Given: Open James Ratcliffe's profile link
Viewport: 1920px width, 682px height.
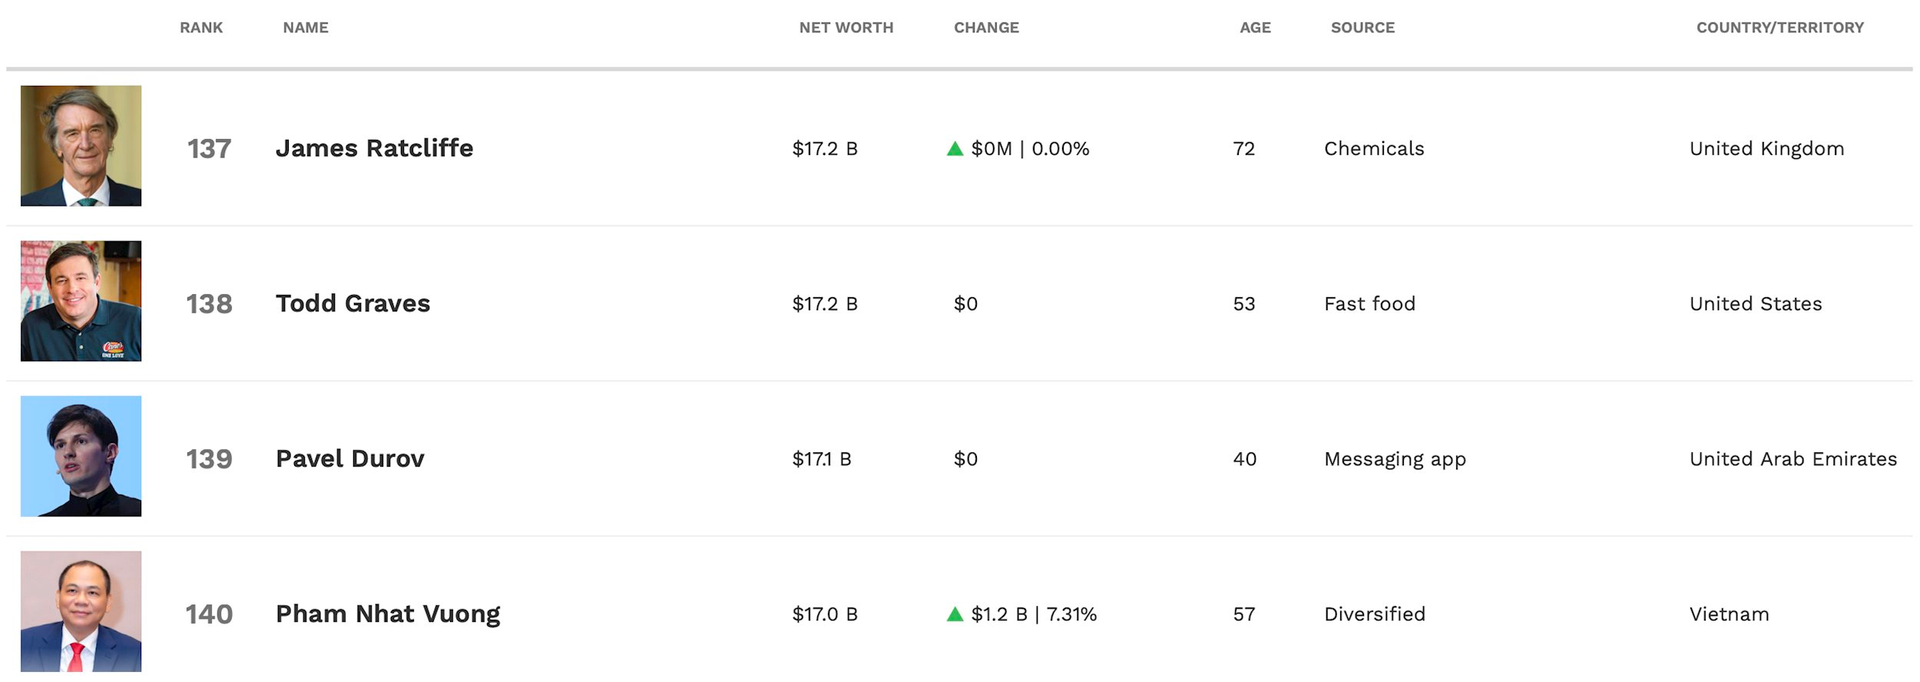Looking at the screenshot, I should (x=374, y=148).
